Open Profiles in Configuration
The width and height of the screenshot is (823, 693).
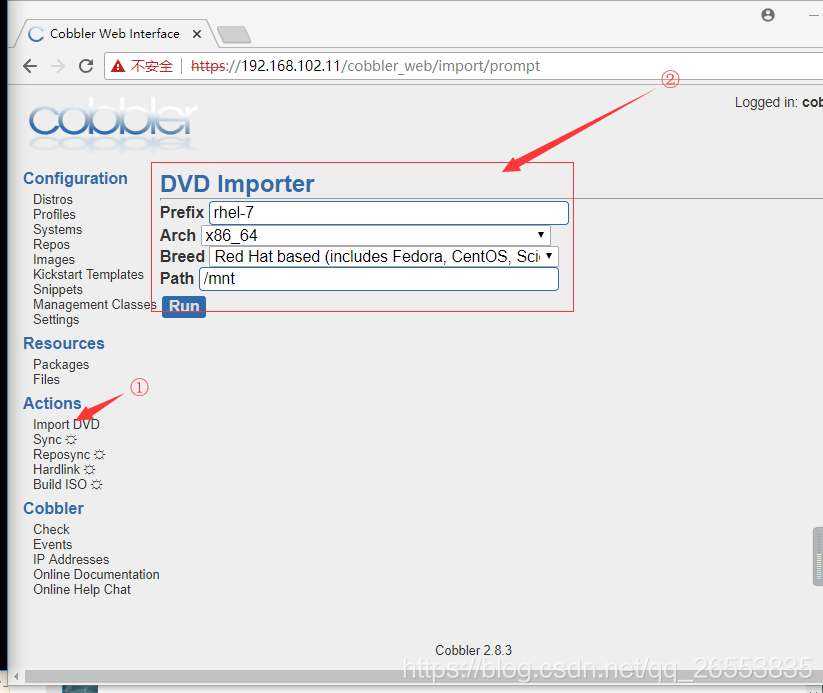pos(55,215)
